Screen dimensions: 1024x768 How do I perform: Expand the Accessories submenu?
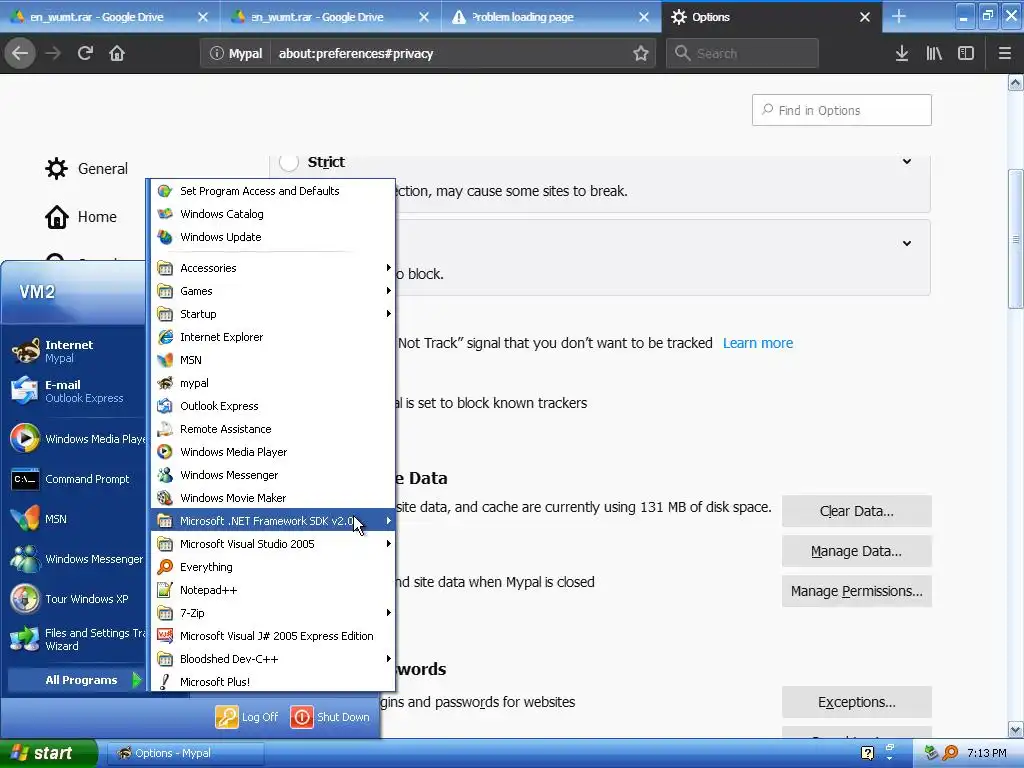[273, 268]
